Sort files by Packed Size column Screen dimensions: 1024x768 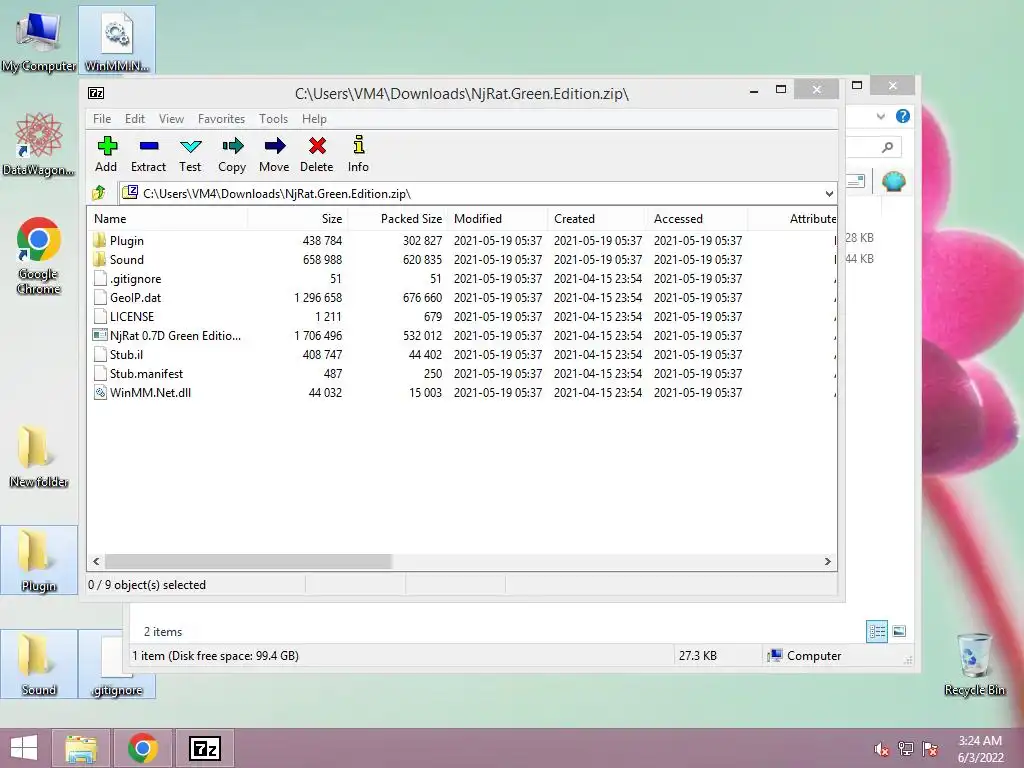[398, 219]
